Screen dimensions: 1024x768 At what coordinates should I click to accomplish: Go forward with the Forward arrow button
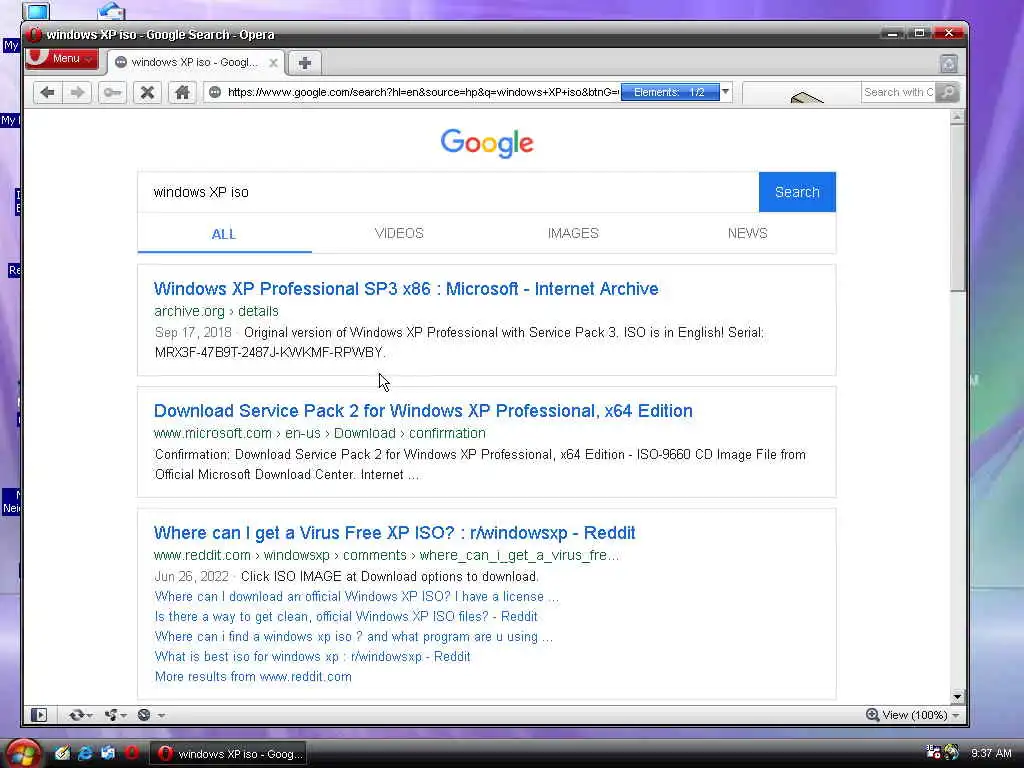(x=77, y=92)
